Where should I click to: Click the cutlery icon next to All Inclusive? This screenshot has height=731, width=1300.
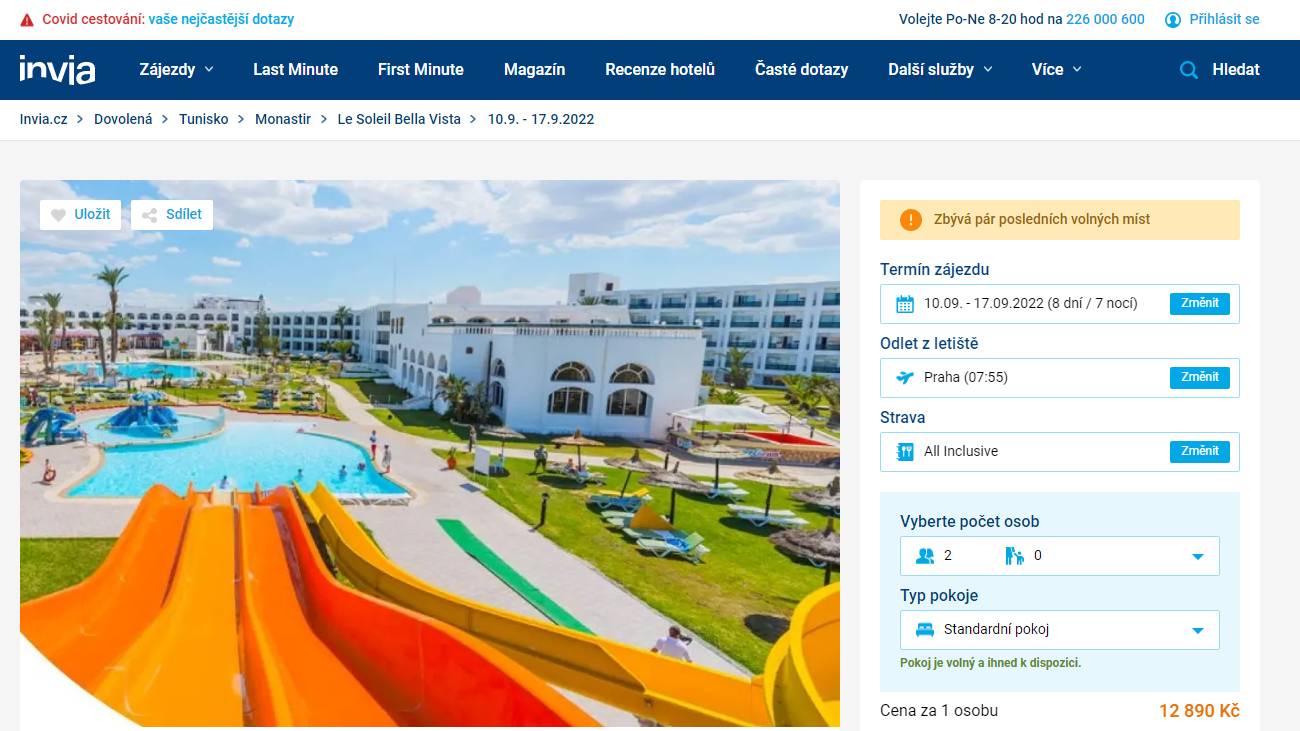point(905,452)
